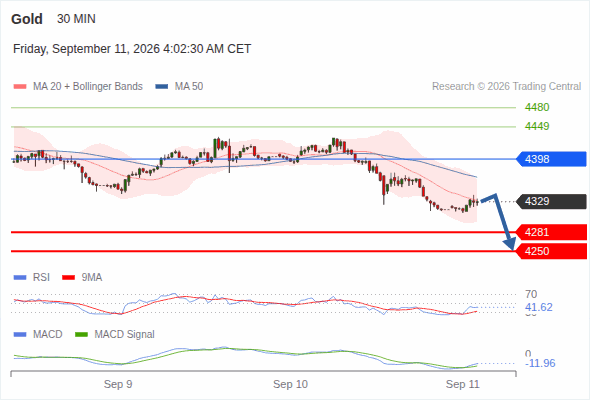Screen dimensions: 590x400
Task: Click the RSI legend label
Action: (x=41, y=278)
